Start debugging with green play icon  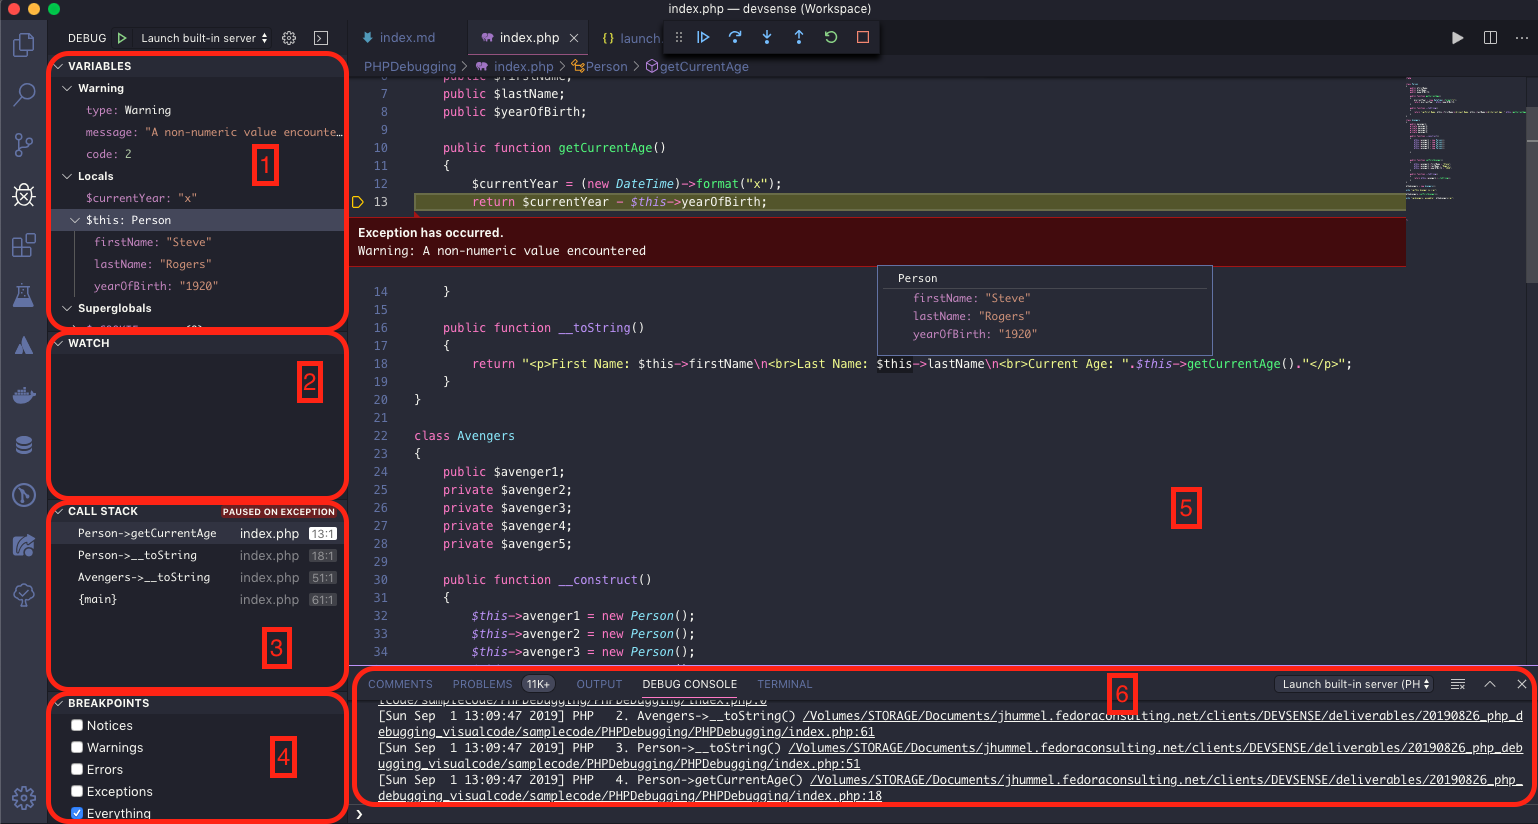tap(122, 38)
